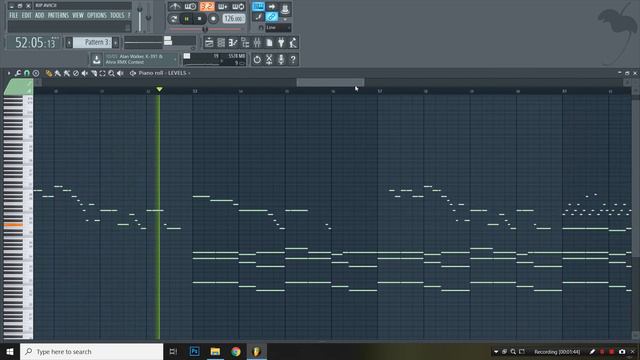Stop playback with the square button
This screenshot has width=640, height=360.
point(200,19)
